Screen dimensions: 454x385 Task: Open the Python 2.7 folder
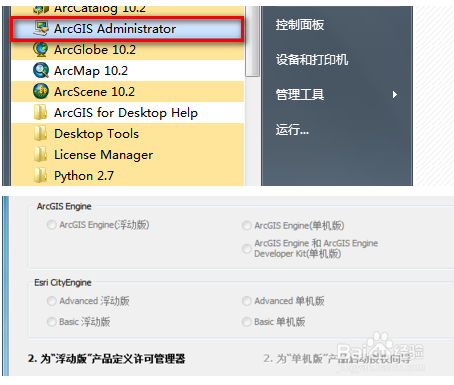(128, 175)
